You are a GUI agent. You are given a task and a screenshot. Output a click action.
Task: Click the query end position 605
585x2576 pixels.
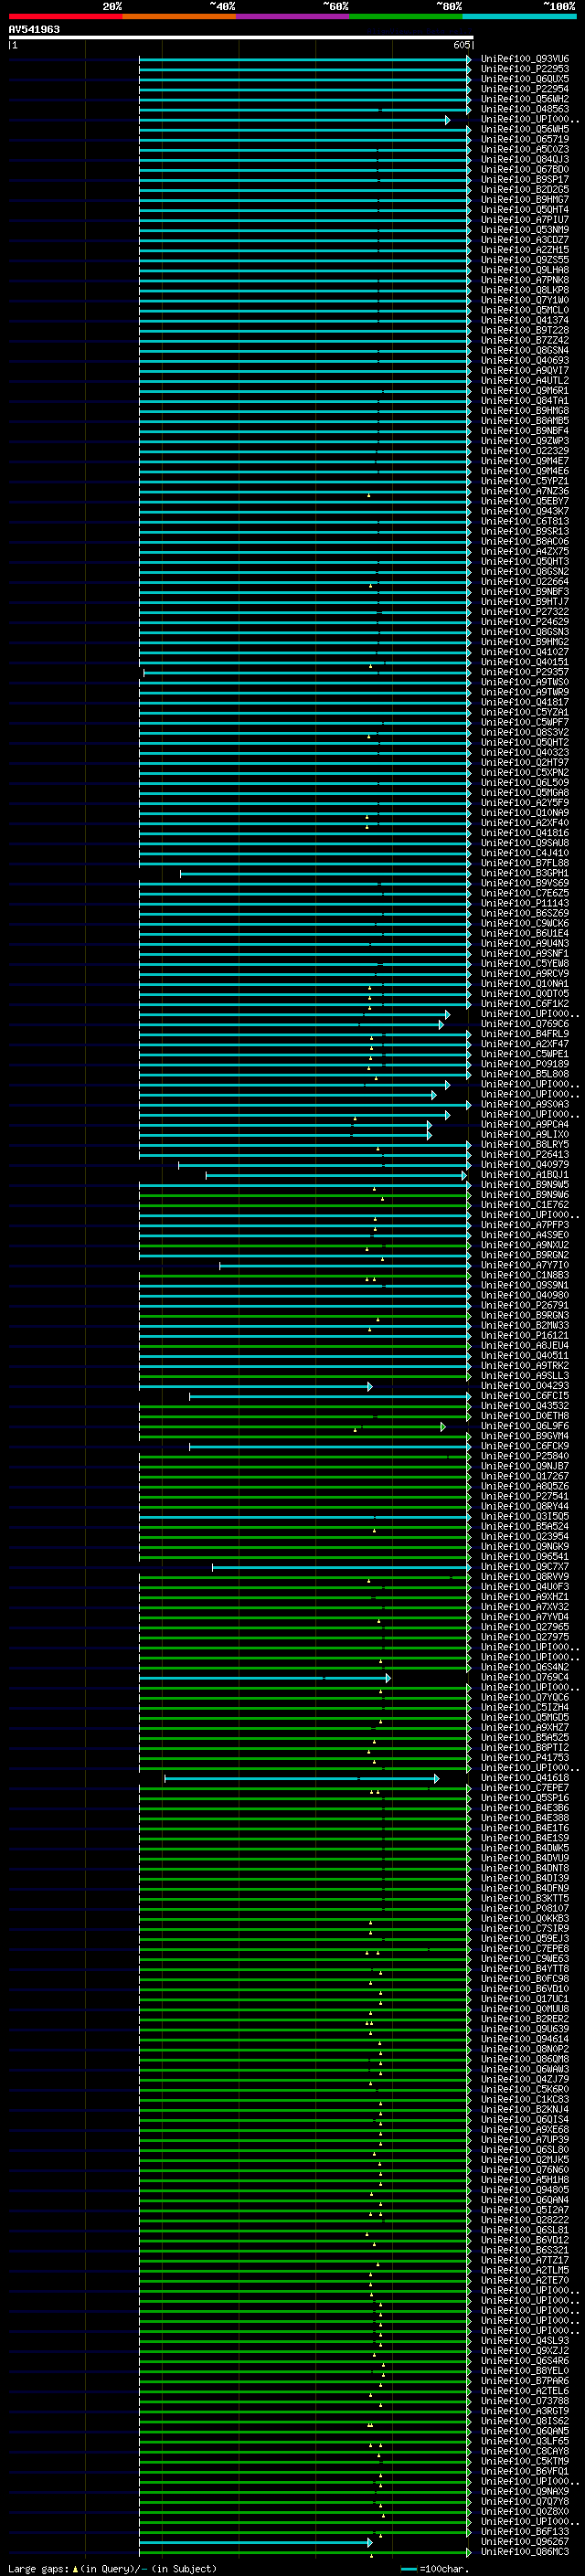pos(461,45)
